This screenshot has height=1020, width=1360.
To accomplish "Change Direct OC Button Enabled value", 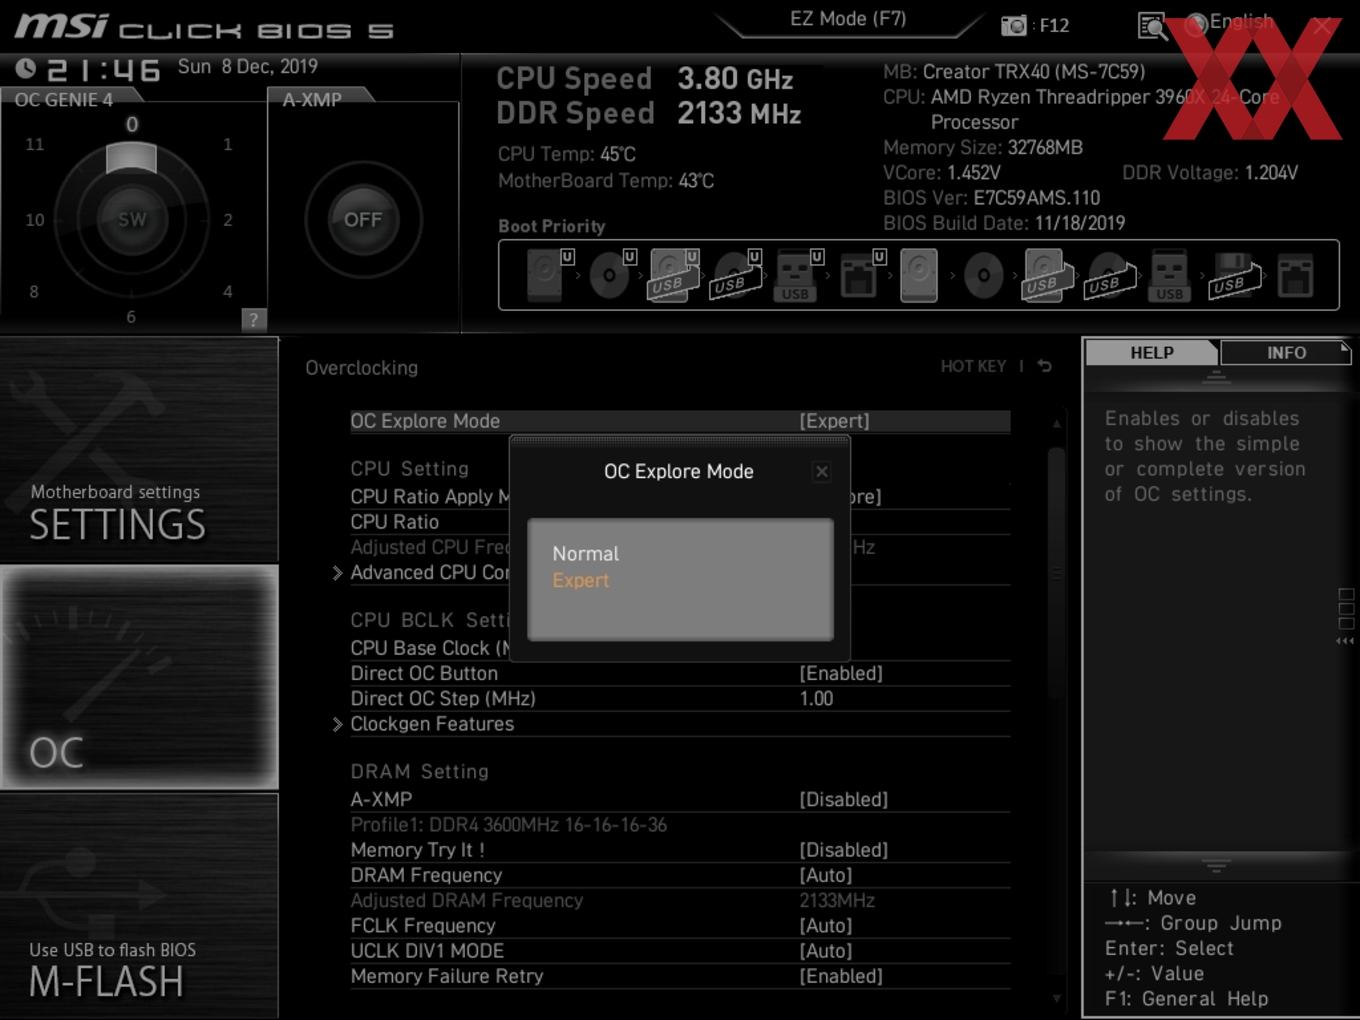I will (841, 673).
